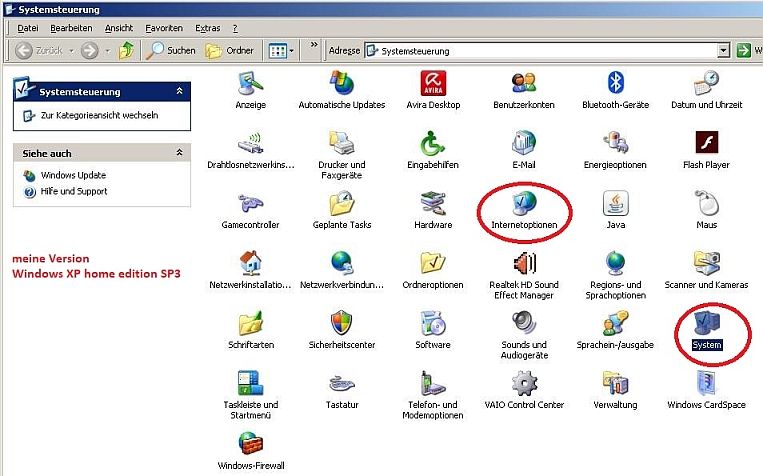Click the Suchen toolbar button
Viewport: 763px width, 476px height.
pos(172,50)
